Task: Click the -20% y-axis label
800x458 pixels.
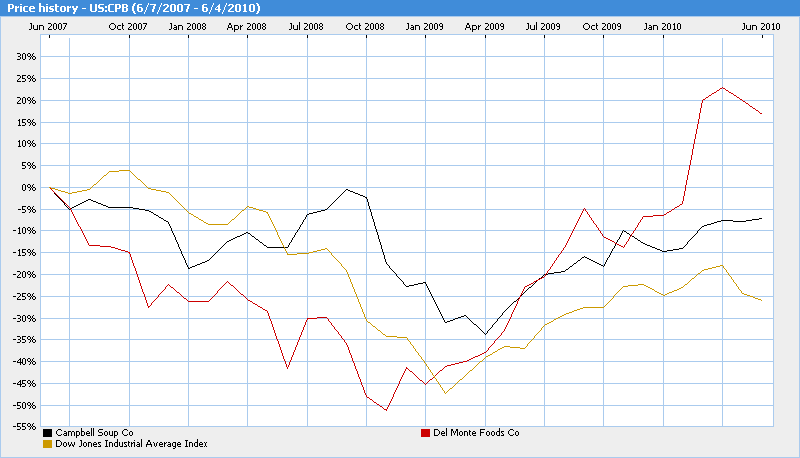Action: click(x=26, y=275)
